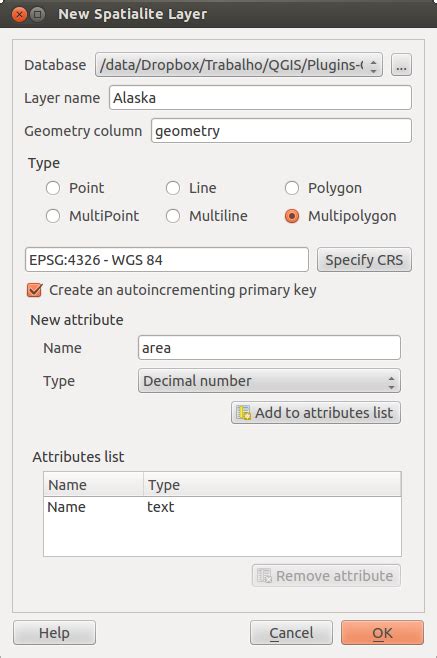This screenshot has width=437, height=658.
Task: Click the browse database ellipsis button
Action: click(x=401, y=65)
